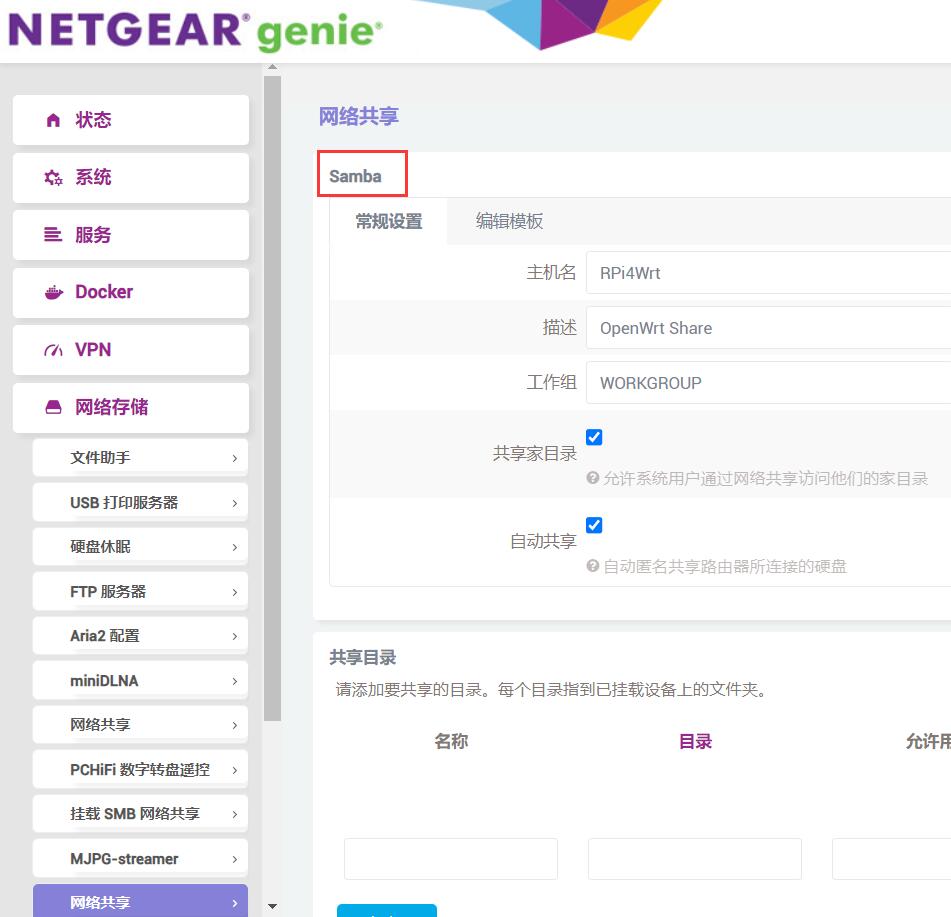Viewport: 951px width, 917px height.
Task: Open the unselected 网络共享 sidebar item
Action: click(140, 725)
